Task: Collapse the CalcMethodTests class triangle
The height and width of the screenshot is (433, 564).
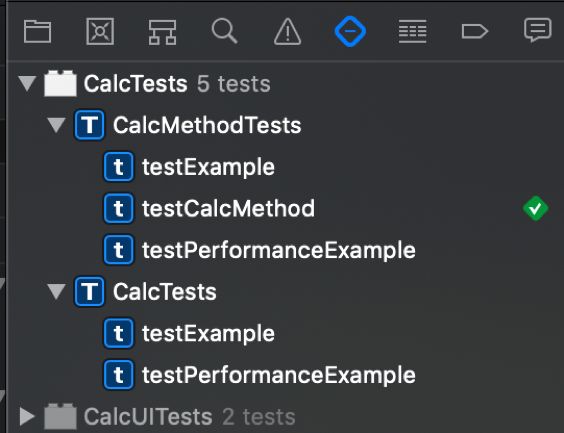Action: point(56,125)
